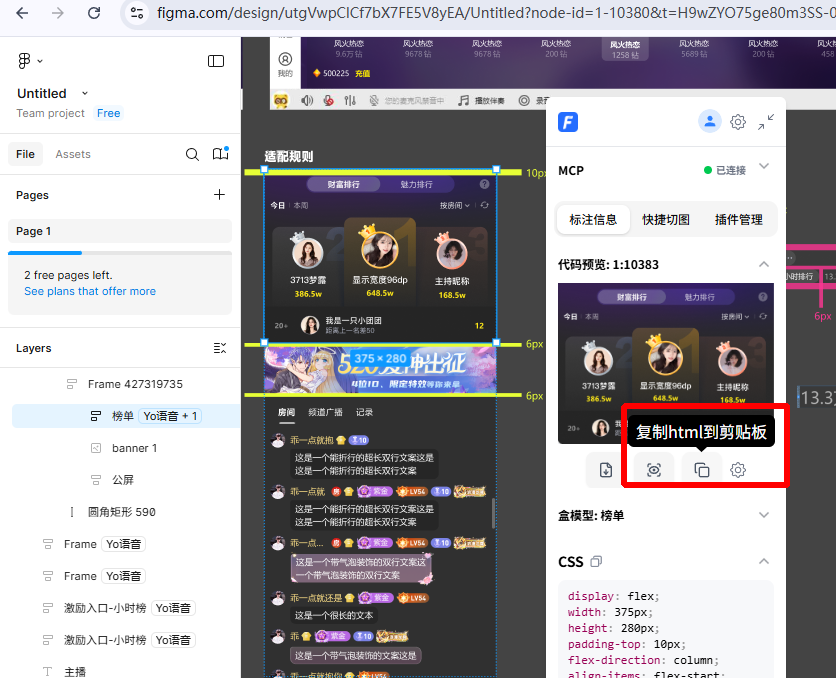Click the scan/preview icon under the code preview
The width and height of the screenshot is (836, 678).
(x=654, y=470)
